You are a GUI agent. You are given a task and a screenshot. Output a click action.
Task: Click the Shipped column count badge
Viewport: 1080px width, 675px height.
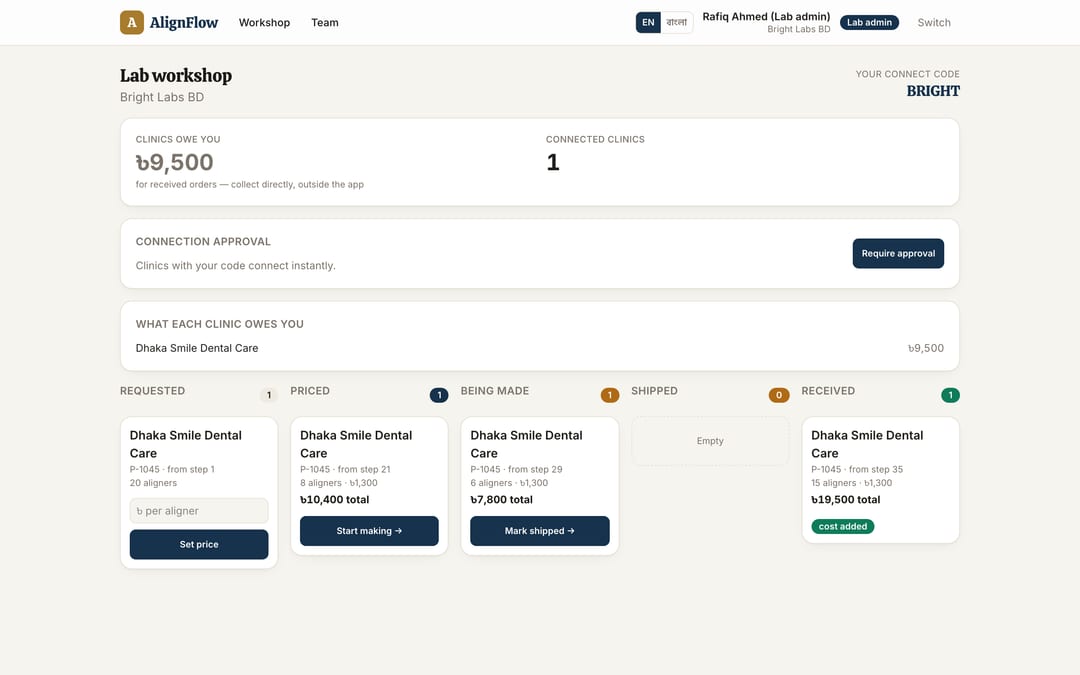pos(779,395)
